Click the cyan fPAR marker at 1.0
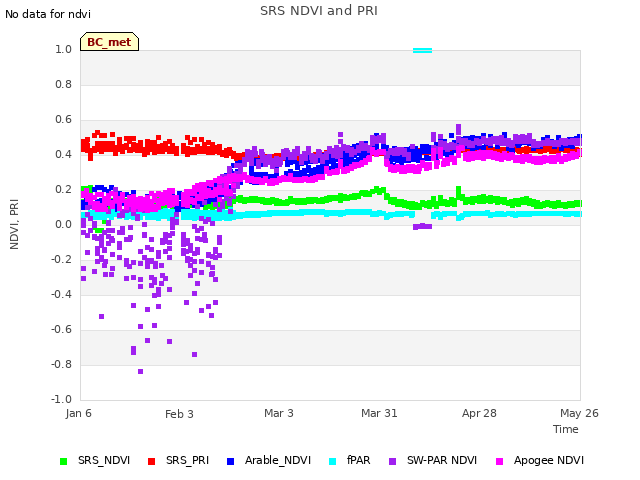Viewport: 640px width, 480px height. (x=422, y=51)
